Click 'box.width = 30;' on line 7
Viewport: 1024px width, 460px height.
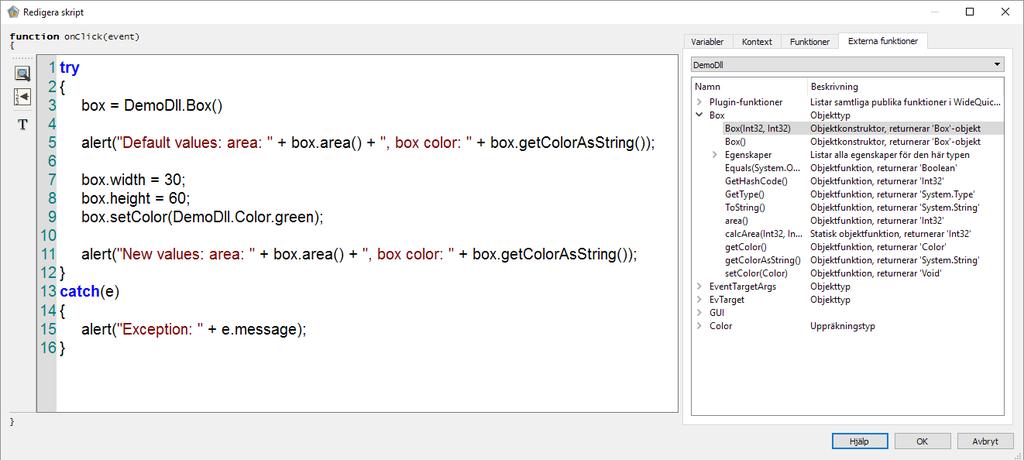tap(134, 179)
